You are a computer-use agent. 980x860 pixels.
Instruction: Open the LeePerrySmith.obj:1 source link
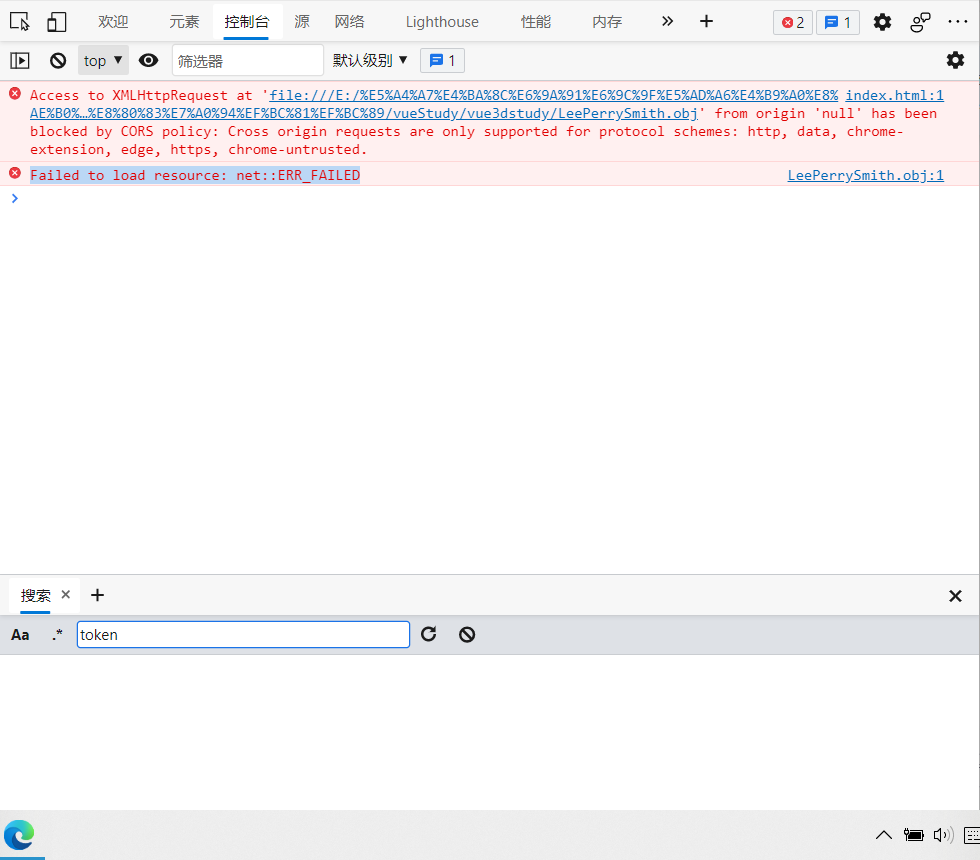point(865,176)
